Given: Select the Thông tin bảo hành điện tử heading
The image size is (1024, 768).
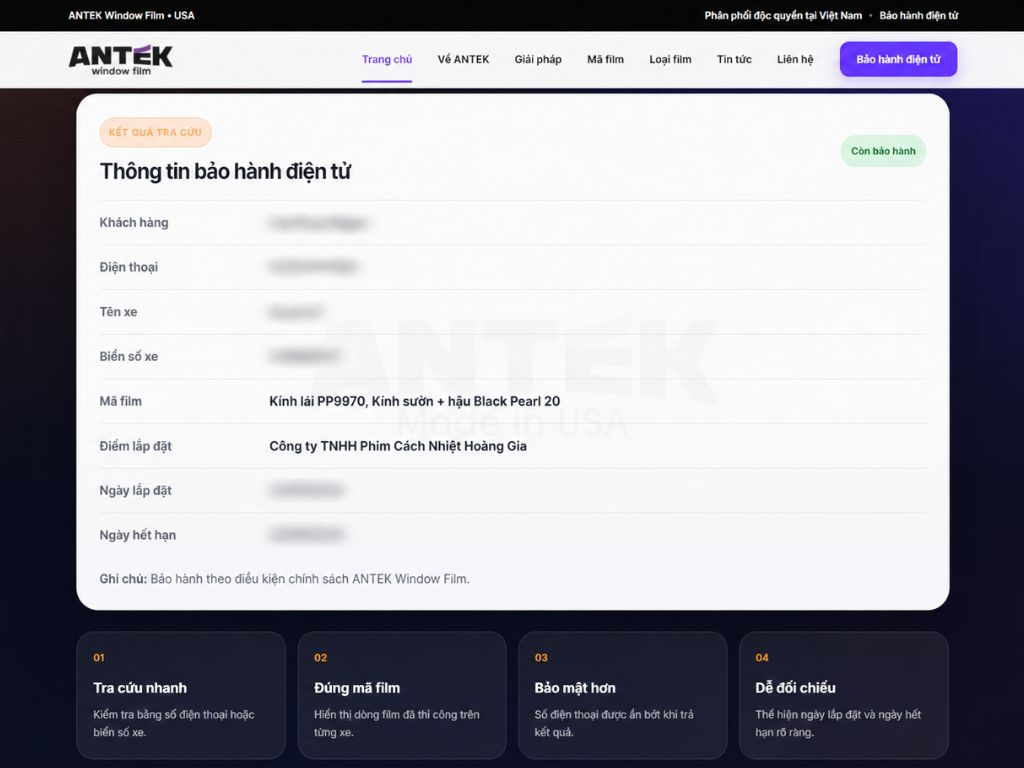Looking at the screenshot, I should point(225,171).
